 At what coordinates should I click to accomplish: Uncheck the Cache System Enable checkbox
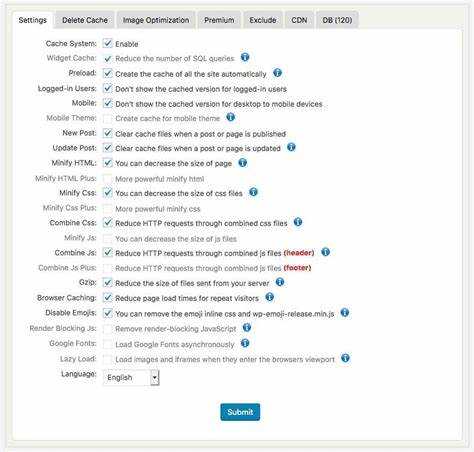(107, 43)
